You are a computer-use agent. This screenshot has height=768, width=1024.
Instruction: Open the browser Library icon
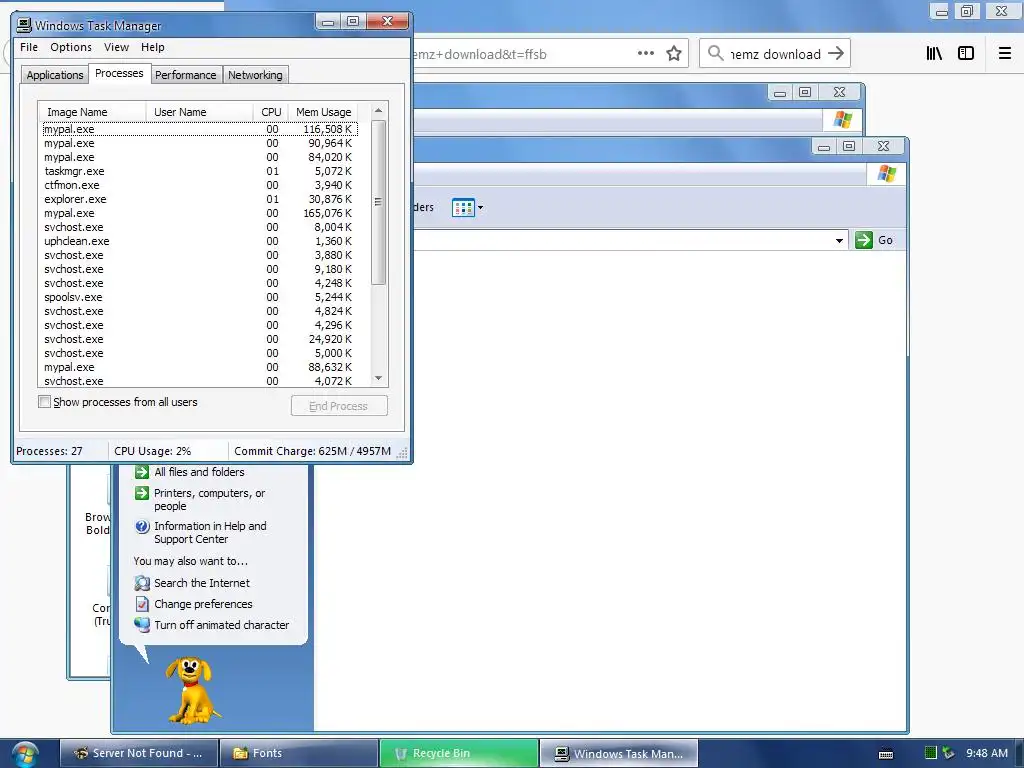point(934,54)
